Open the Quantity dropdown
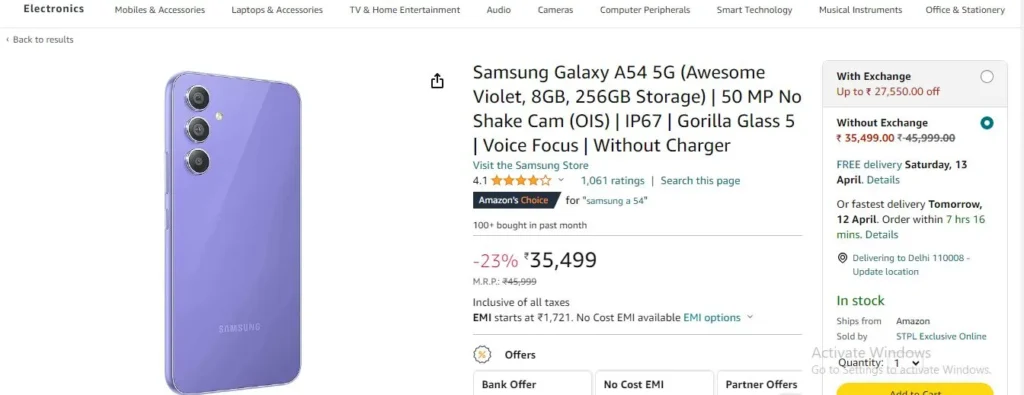Viewport: 1024px width, 395px height. point(906,363)
